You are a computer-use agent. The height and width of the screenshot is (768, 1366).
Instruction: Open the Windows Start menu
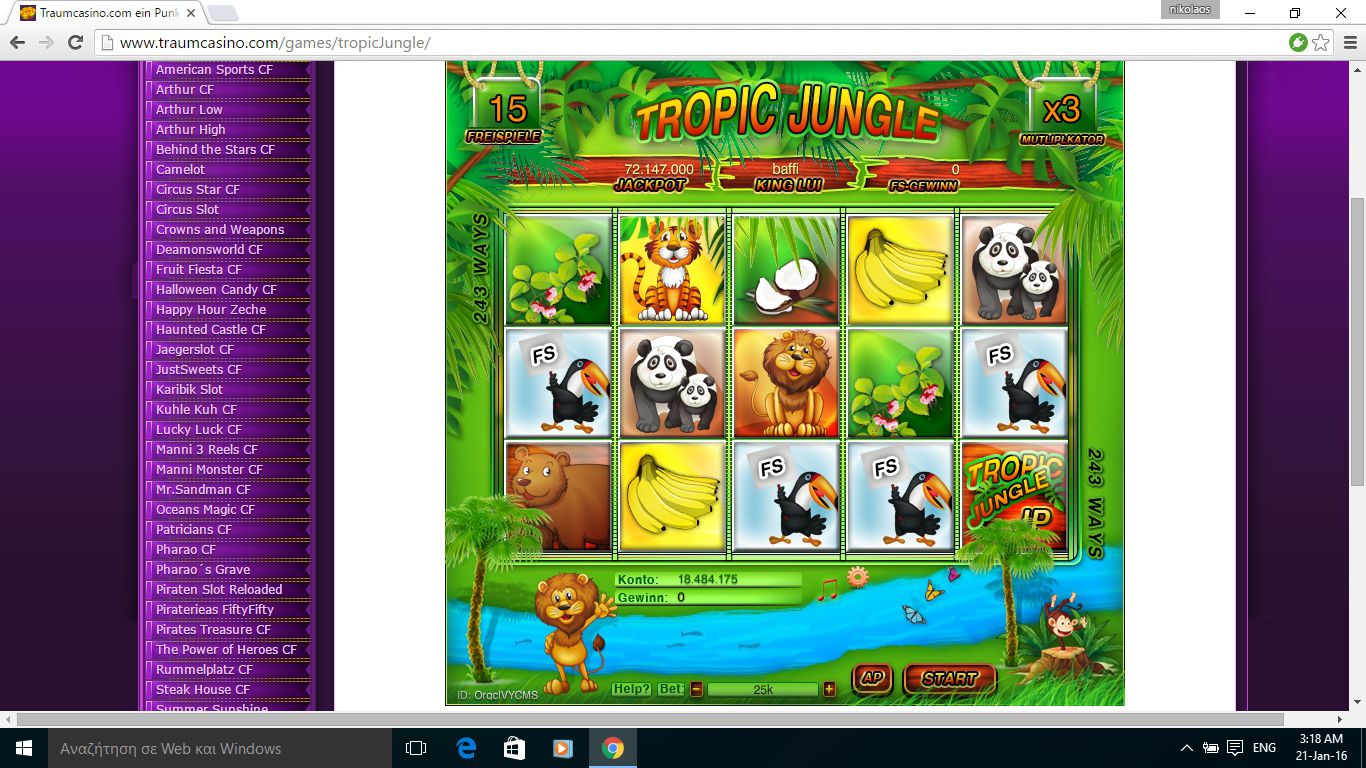24,748
